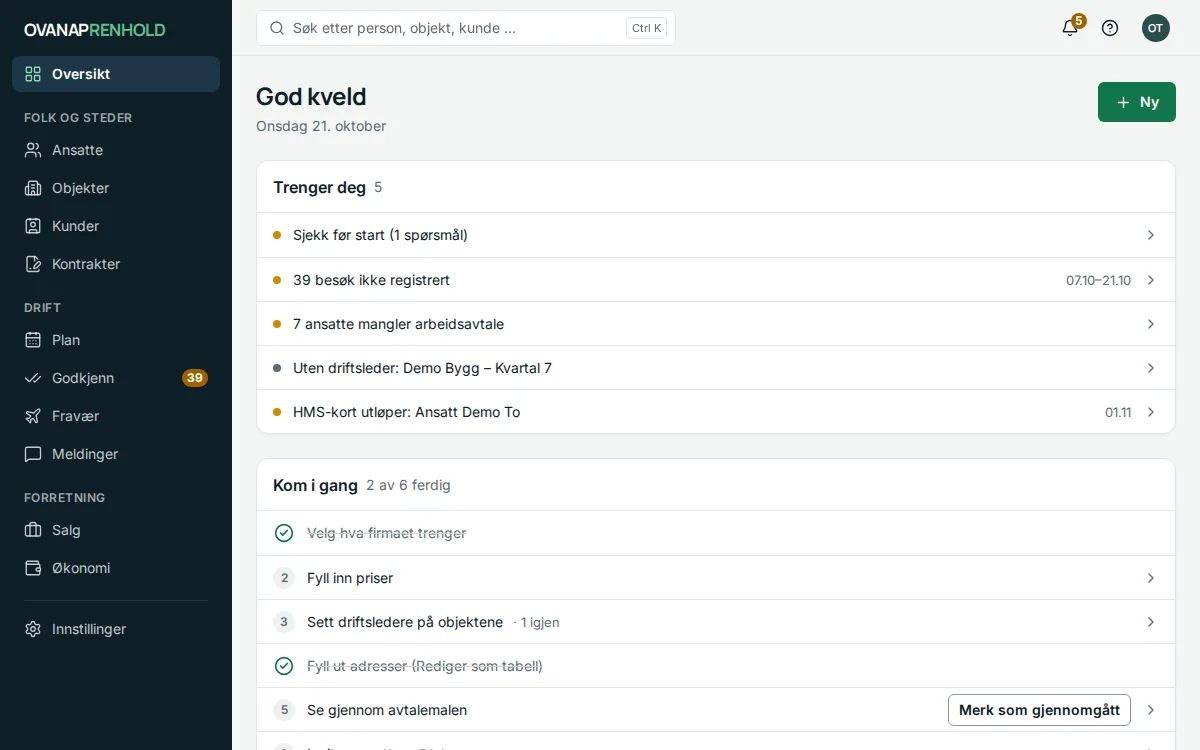This screenshot has width=1200, height=750.
Task: Click the Meldinger chat bubble icon
Action: point(33,454)
